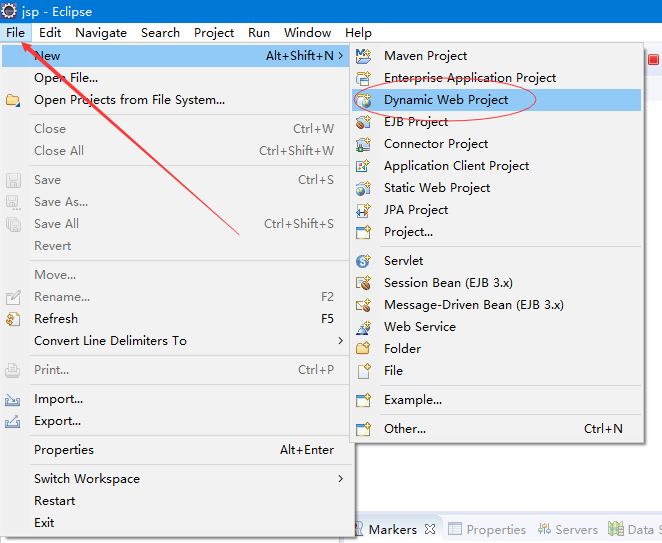The height and width of the screenshot is (543, 662).
Task: Click the Other... wizard icon
Action: 363,429
